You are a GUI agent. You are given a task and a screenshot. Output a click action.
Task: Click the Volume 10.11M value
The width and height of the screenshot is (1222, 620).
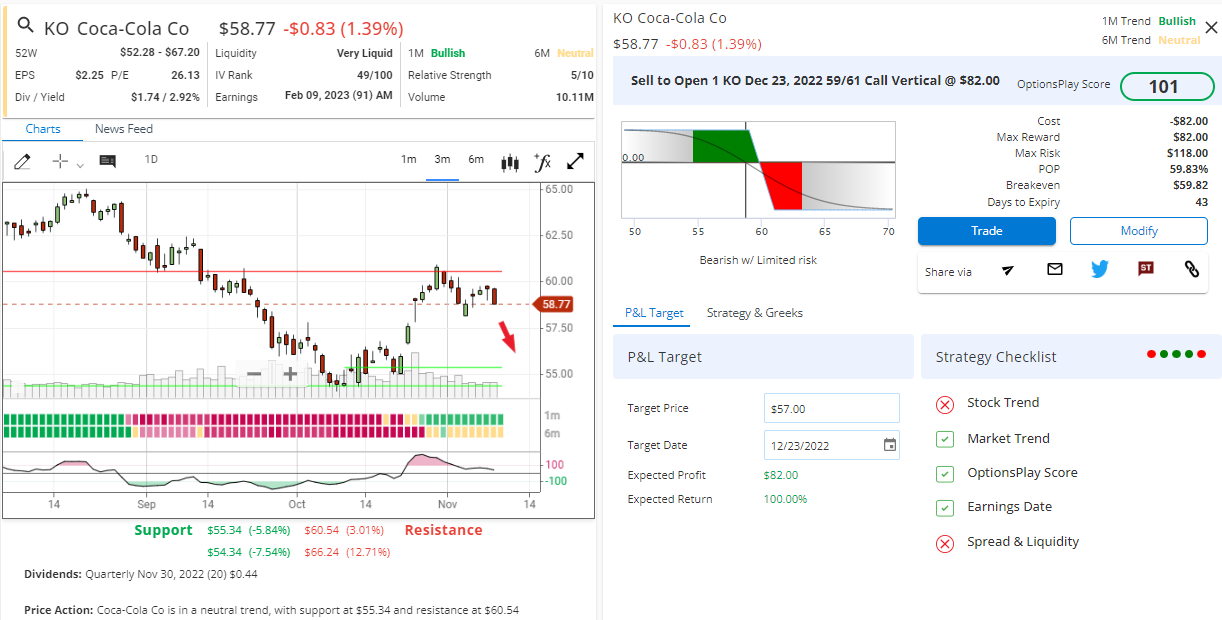[x=575, y=97]
